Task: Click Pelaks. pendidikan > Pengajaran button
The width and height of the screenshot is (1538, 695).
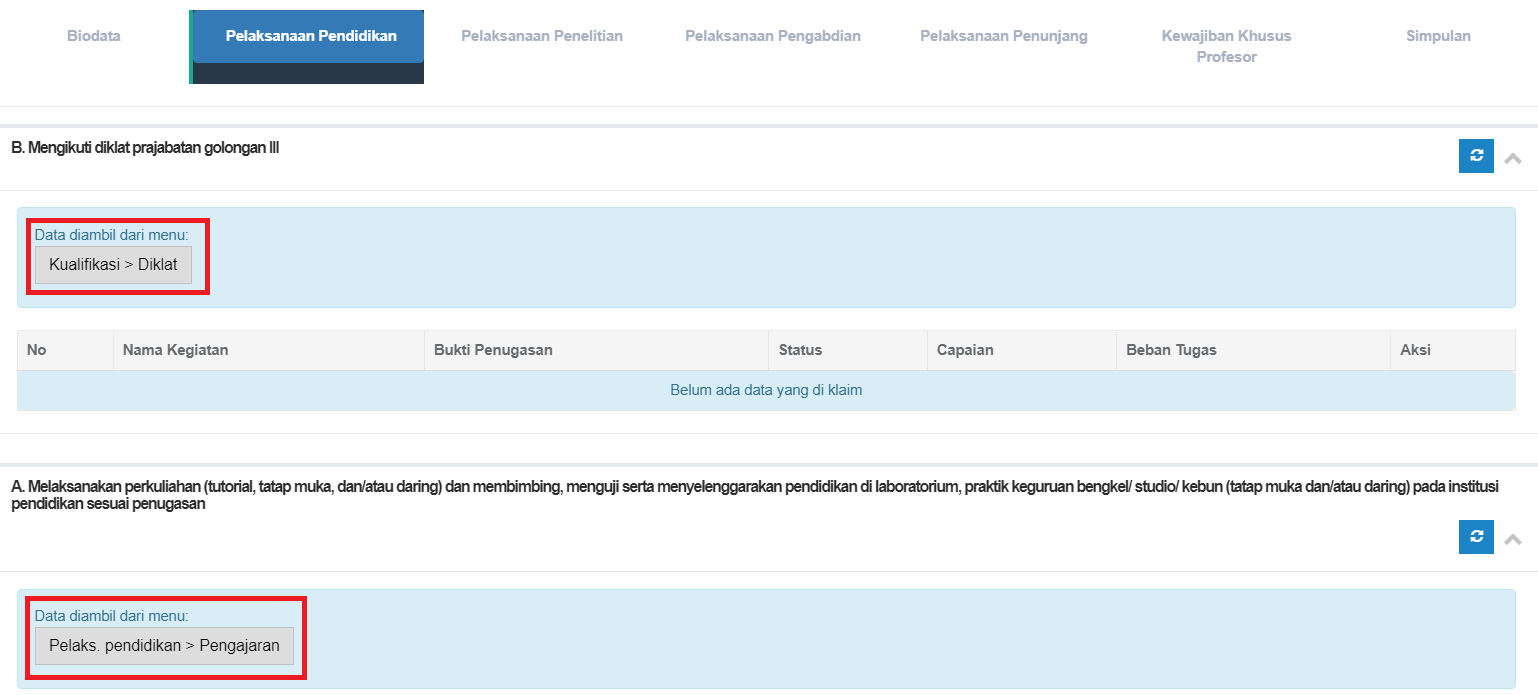Action: coord(164,646)
